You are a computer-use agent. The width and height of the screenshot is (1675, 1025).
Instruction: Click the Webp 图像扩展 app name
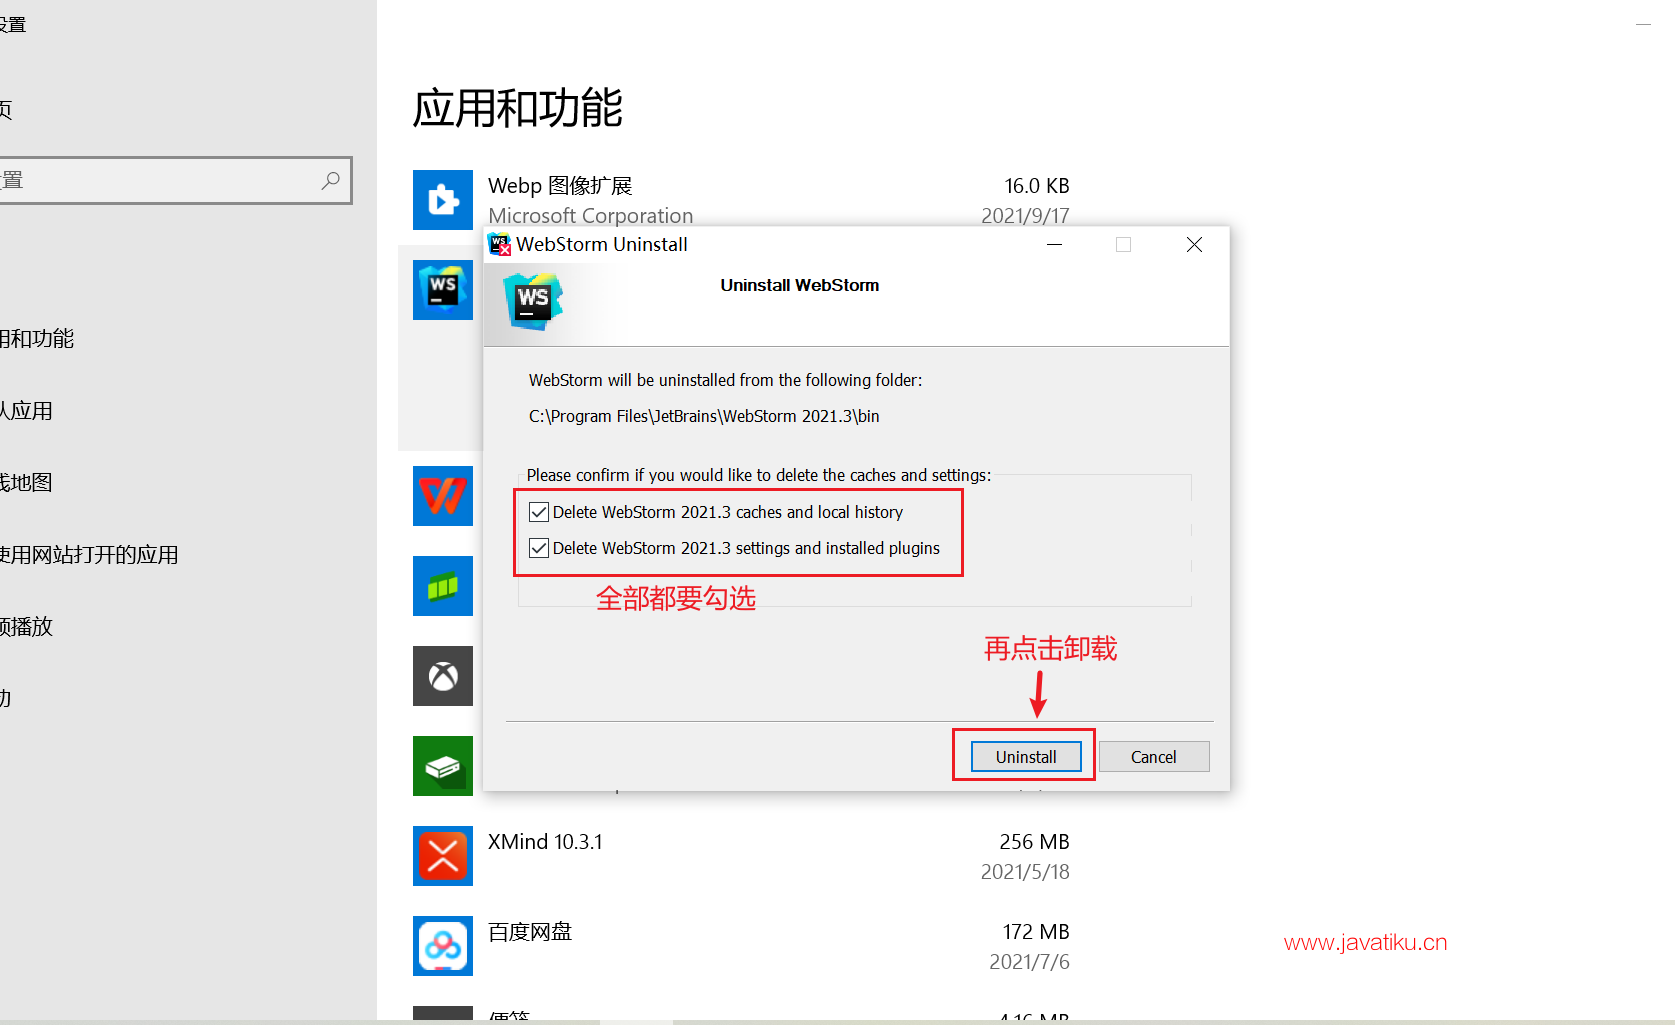[560, 186]
